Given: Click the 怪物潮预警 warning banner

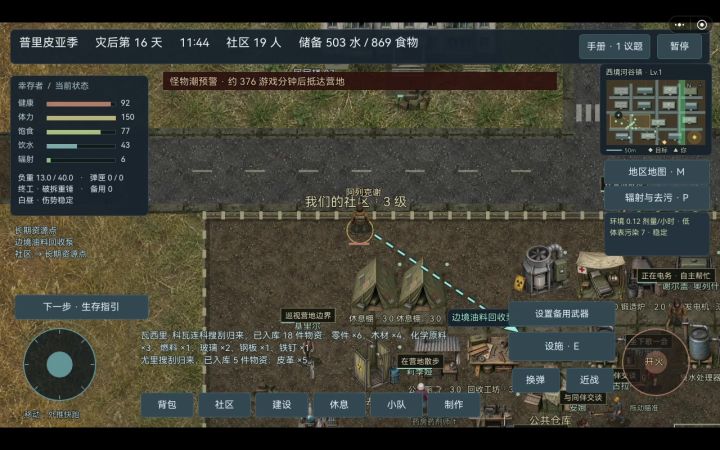Looking at the screenshot, I should [360, 81].
